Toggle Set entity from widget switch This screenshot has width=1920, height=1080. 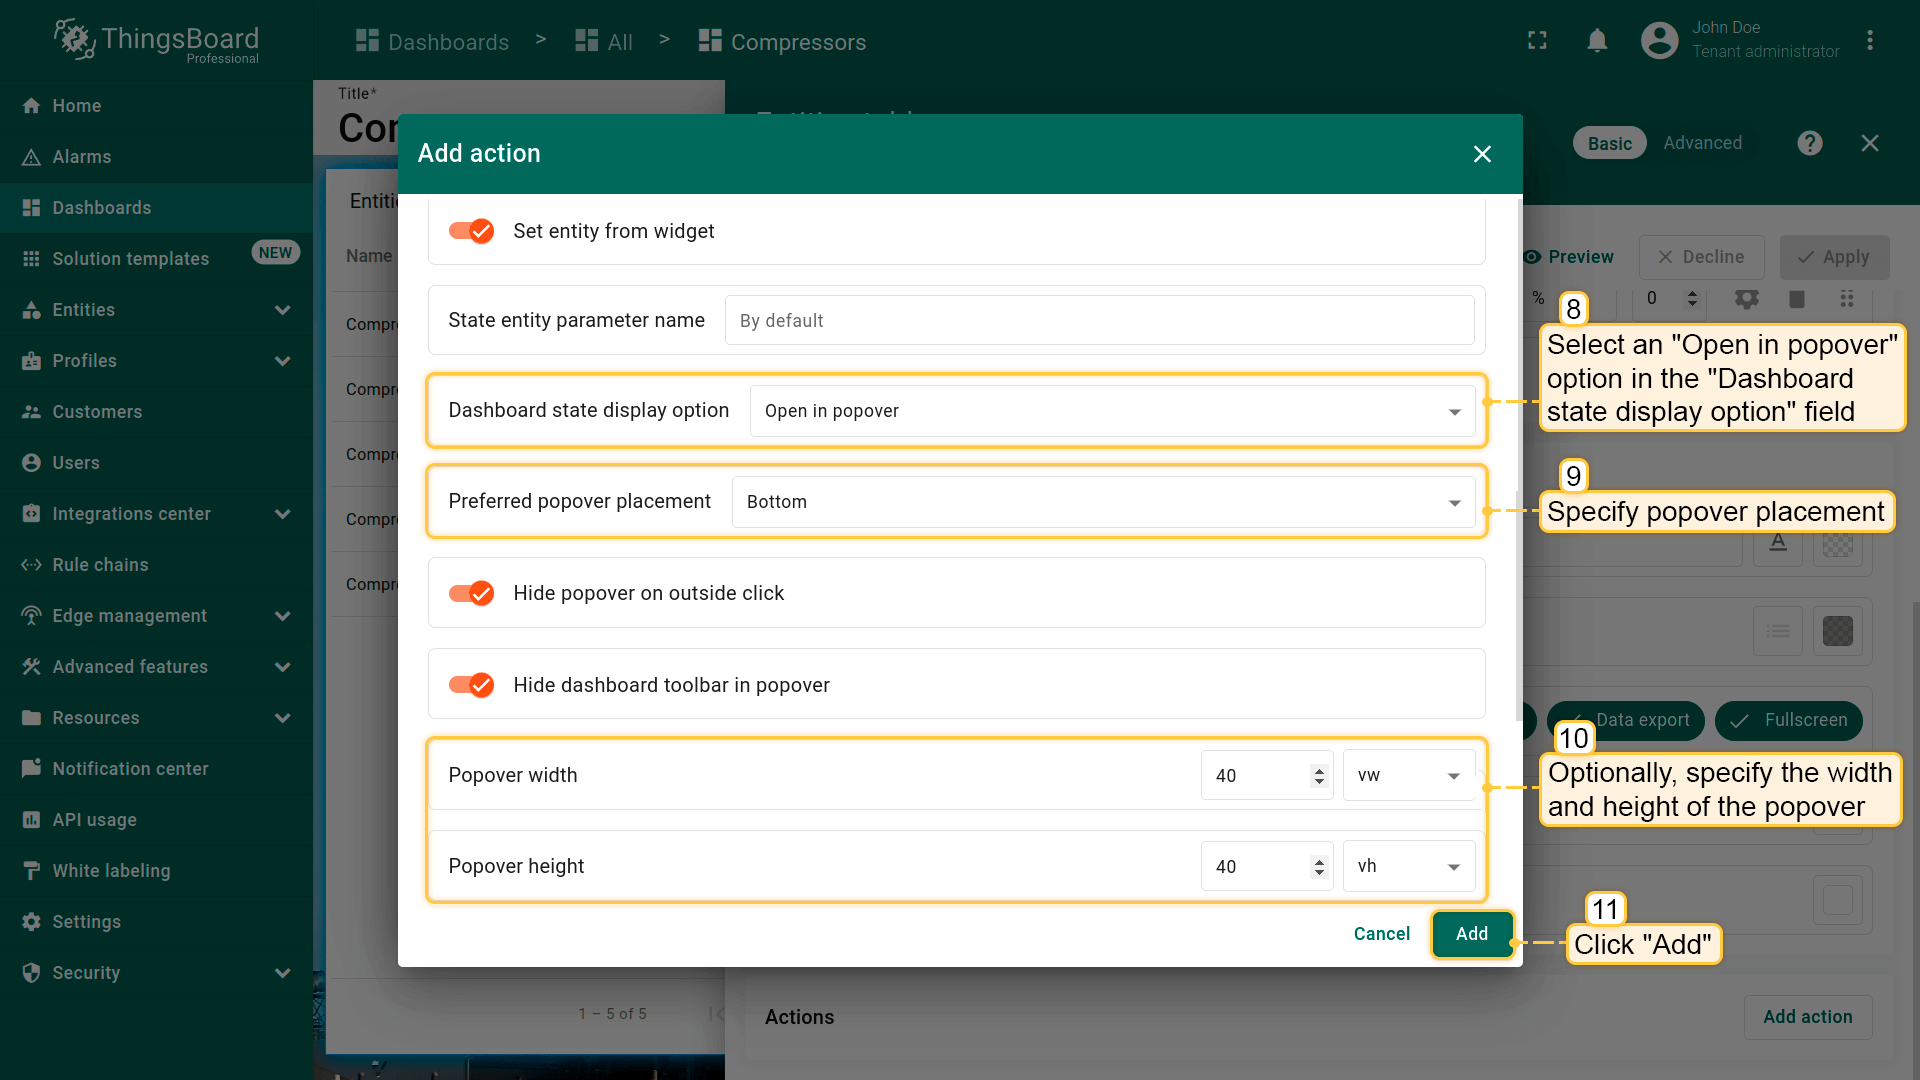[471, 231]
